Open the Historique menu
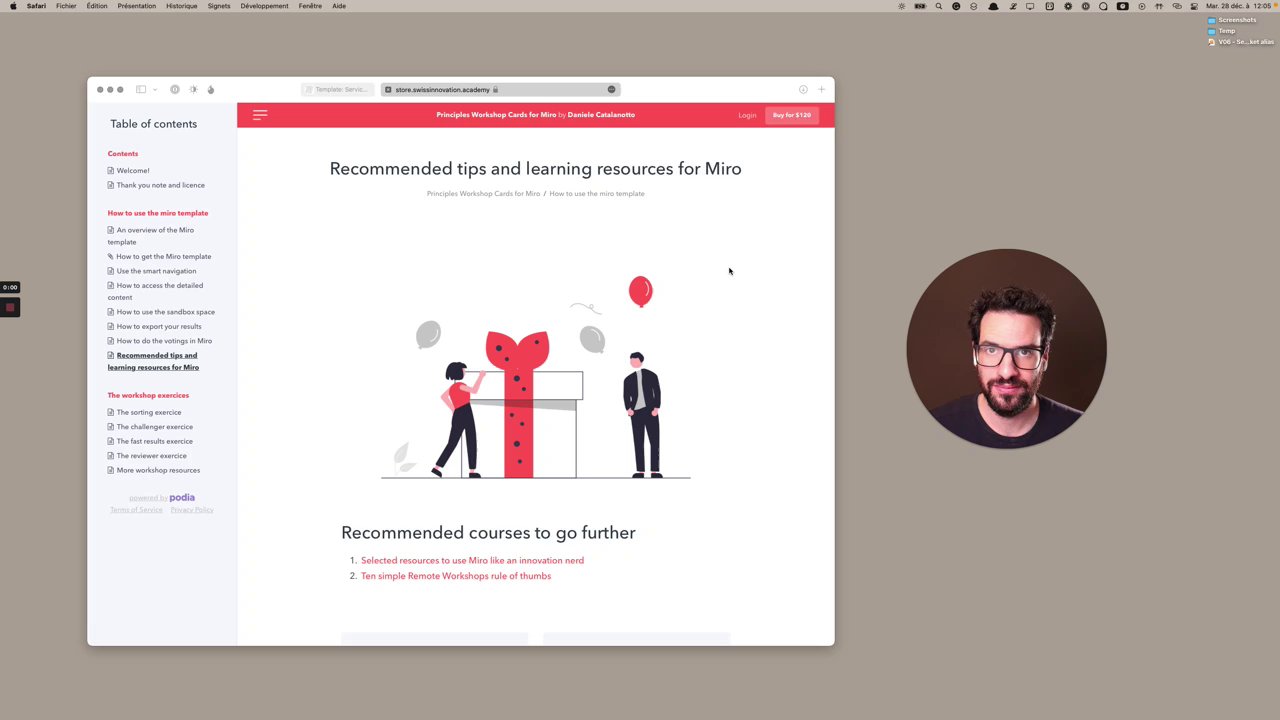The width and height of the screenshot is (1280, 720). 182,6
